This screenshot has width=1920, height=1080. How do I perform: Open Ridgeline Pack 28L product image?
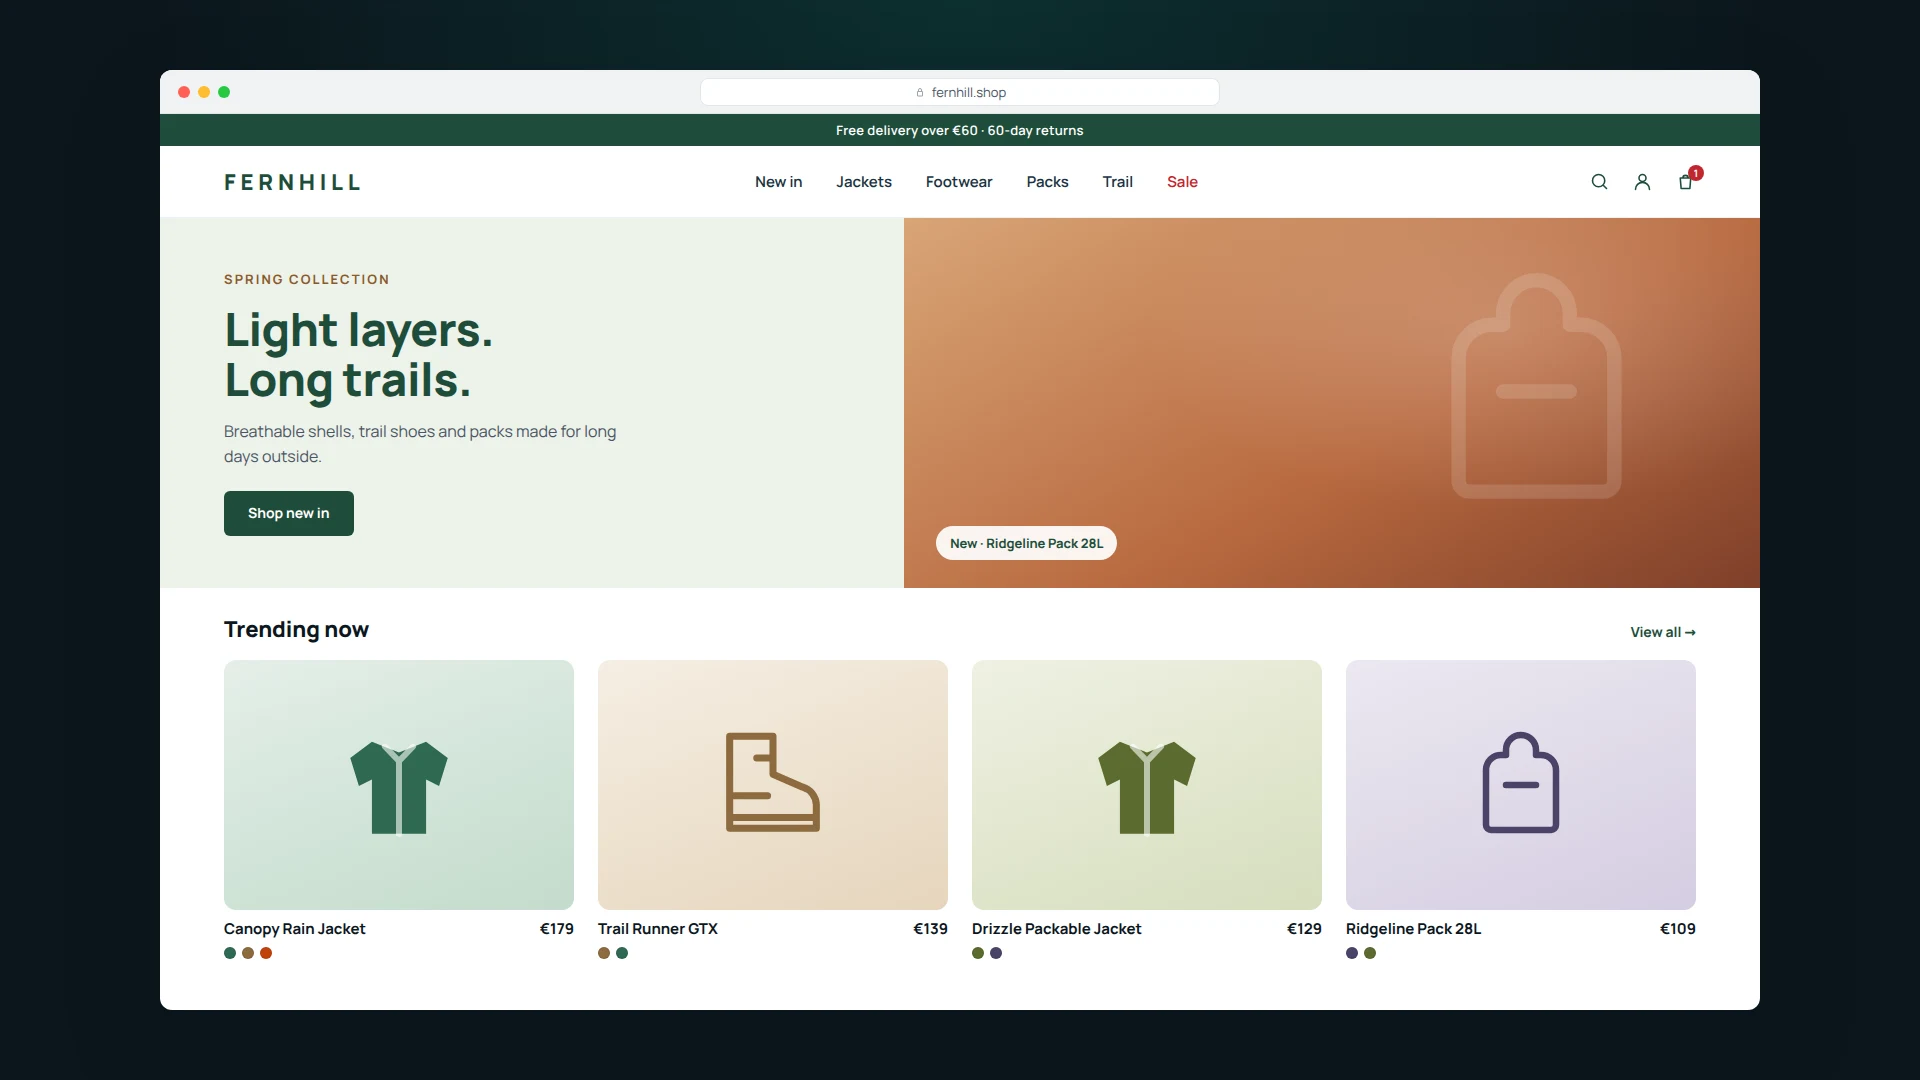click(1521, 785)
